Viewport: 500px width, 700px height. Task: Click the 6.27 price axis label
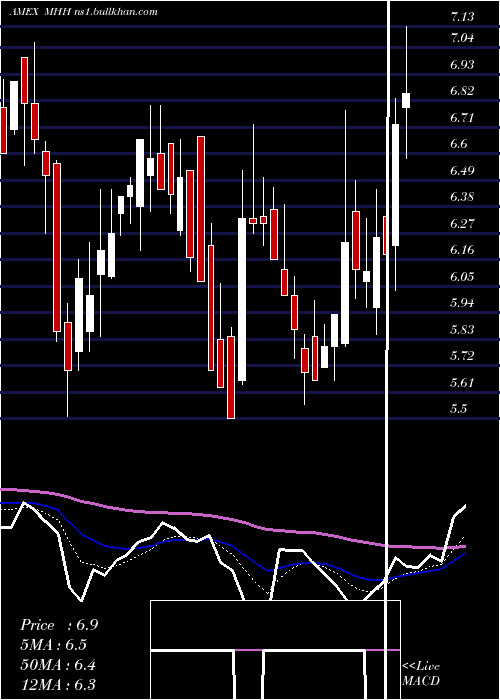click(462, 223)
